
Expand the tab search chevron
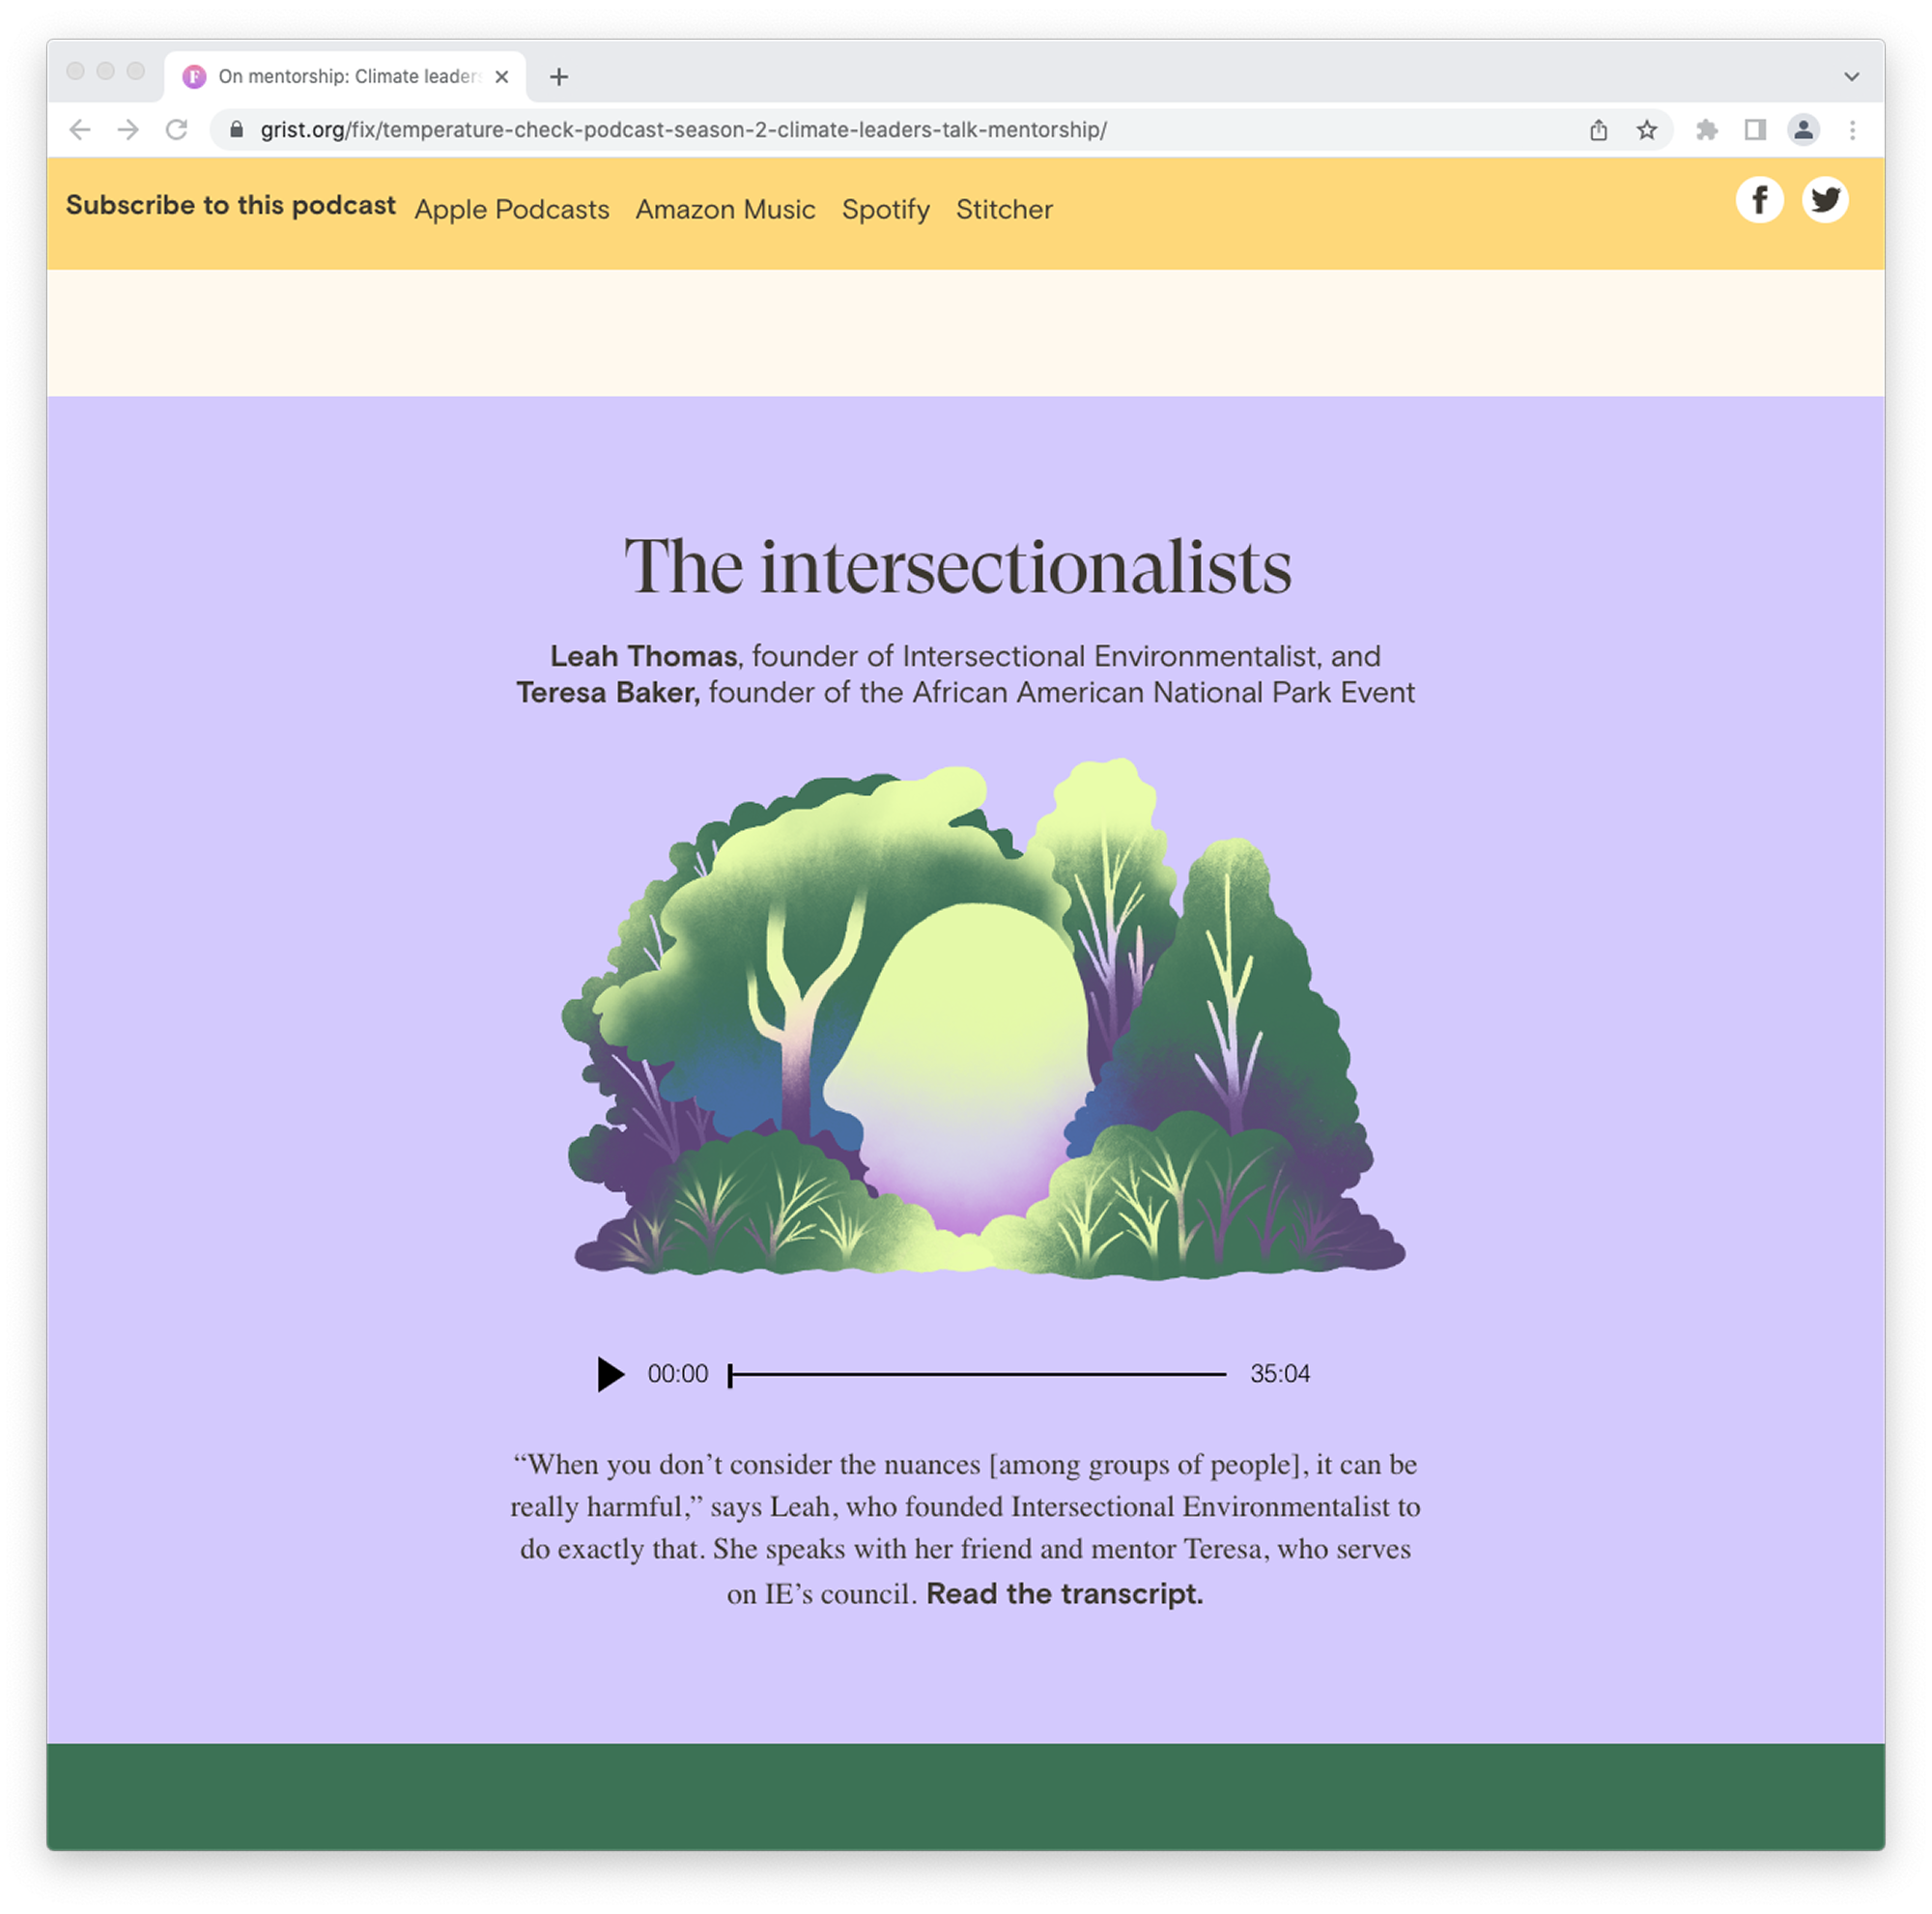pos(1851,77)
